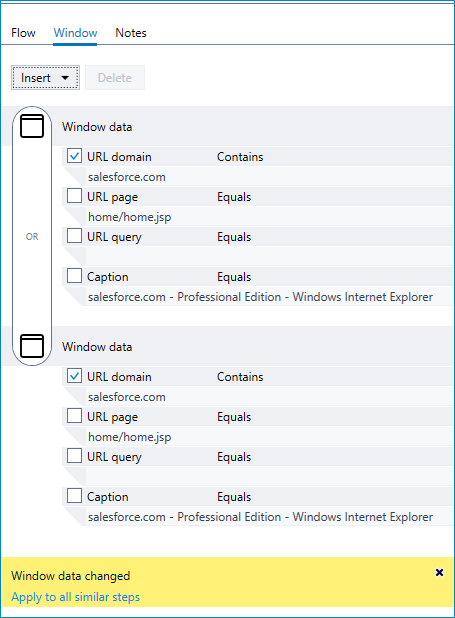Change the Contains operator of first URL domain

click(240, 157)
